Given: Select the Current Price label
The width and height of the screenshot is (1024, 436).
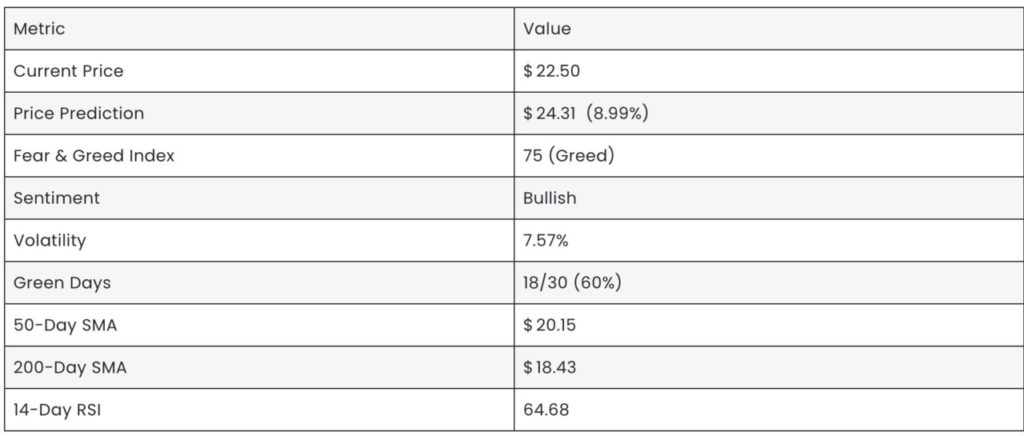Looking at the screenshot, I should (68, 71).
